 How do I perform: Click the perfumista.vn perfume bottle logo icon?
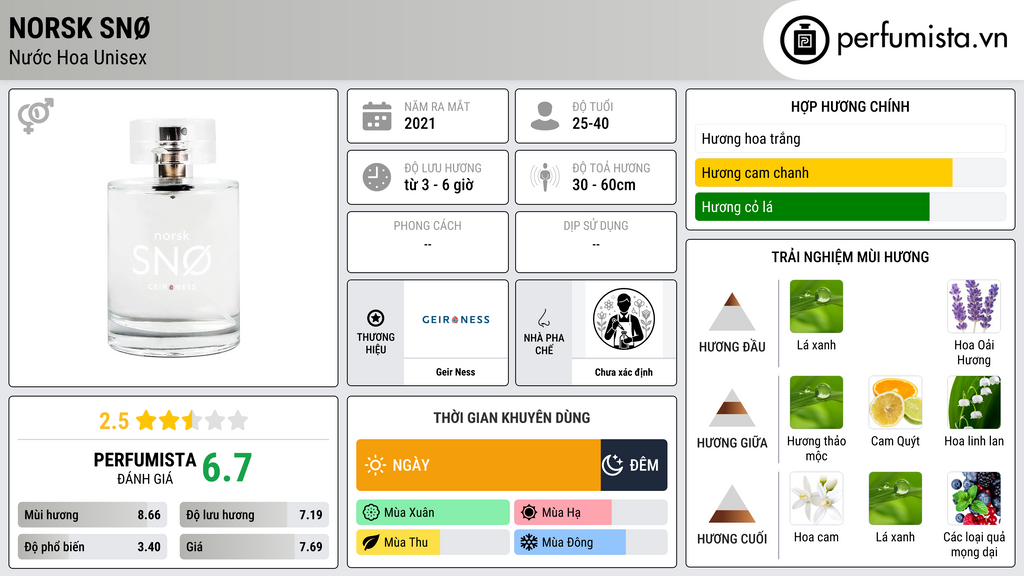click(x=804, y=40)
